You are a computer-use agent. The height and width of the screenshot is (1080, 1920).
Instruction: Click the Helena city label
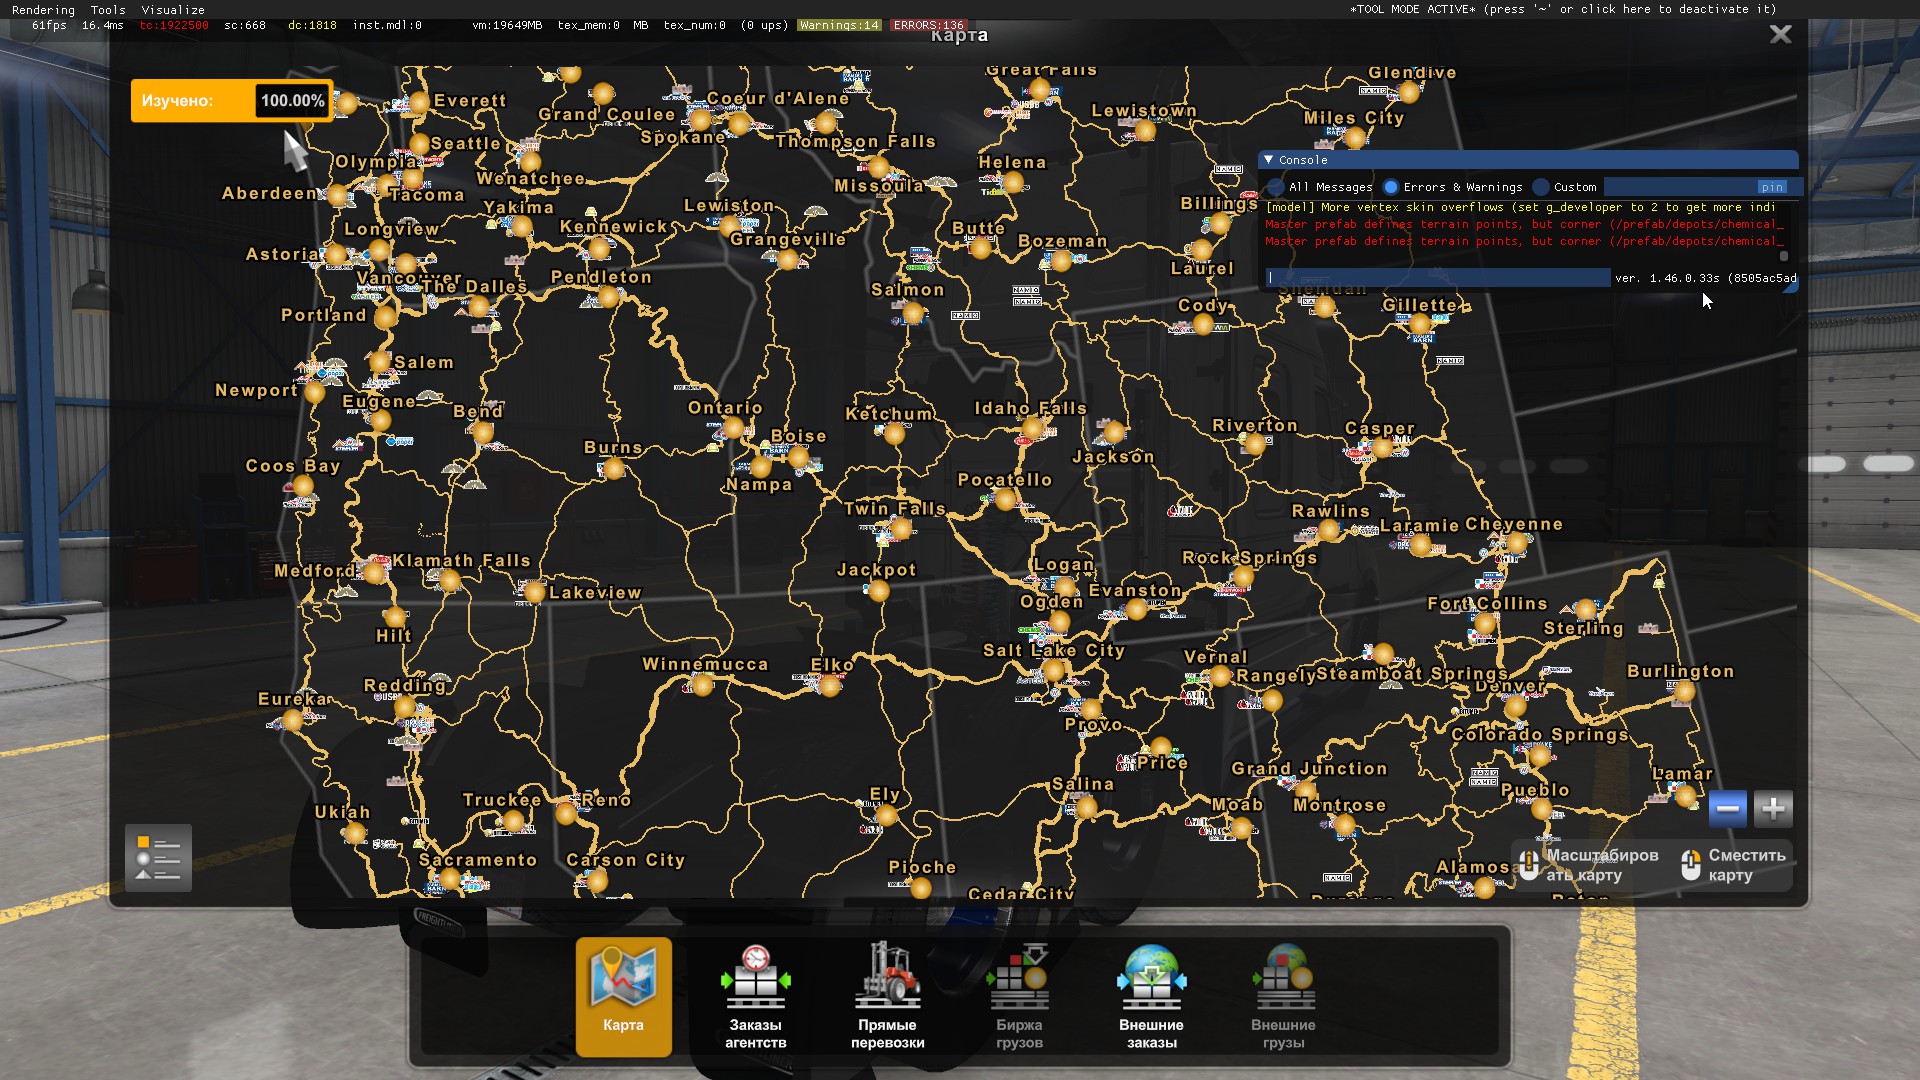click(1012, 162)
